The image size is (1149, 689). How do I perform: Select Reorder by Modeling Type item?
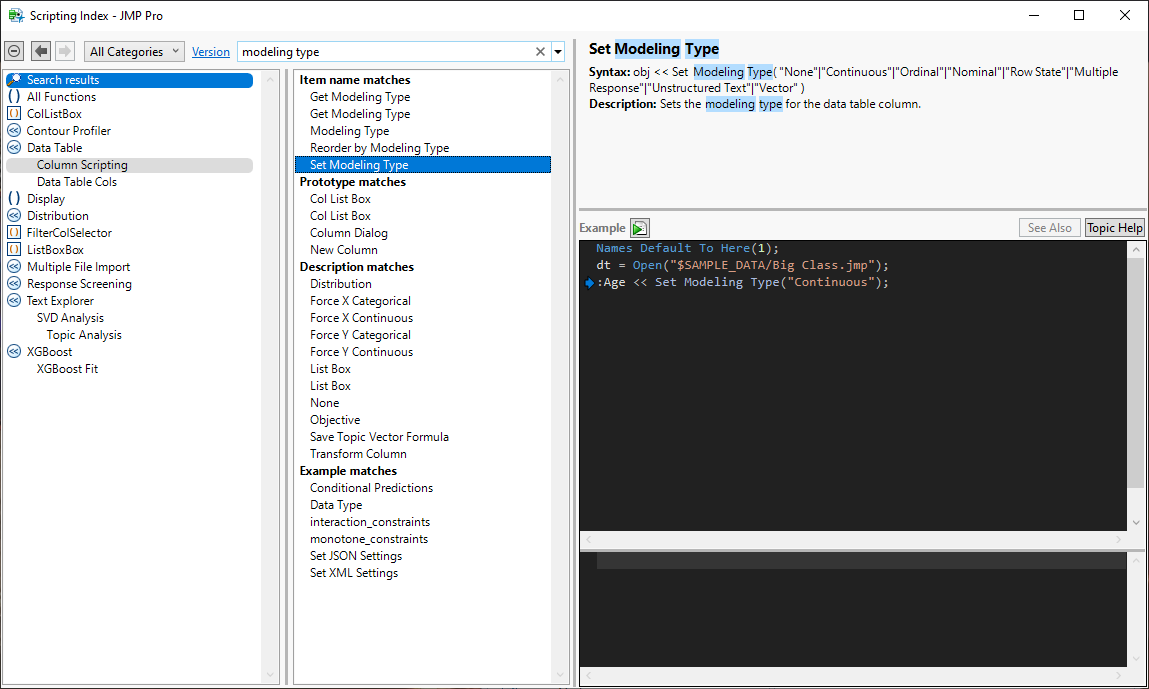(x=379, y=148)
